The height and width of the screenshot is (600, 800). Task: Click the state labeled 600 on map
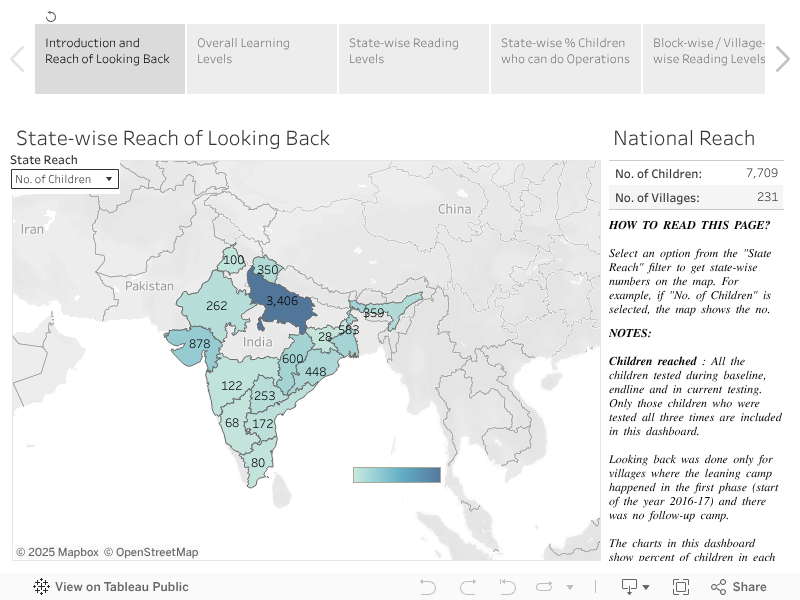tap(292, 359)
